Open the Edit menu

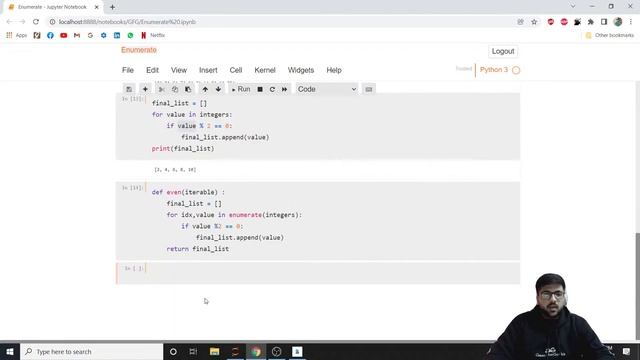click(152, 70)
